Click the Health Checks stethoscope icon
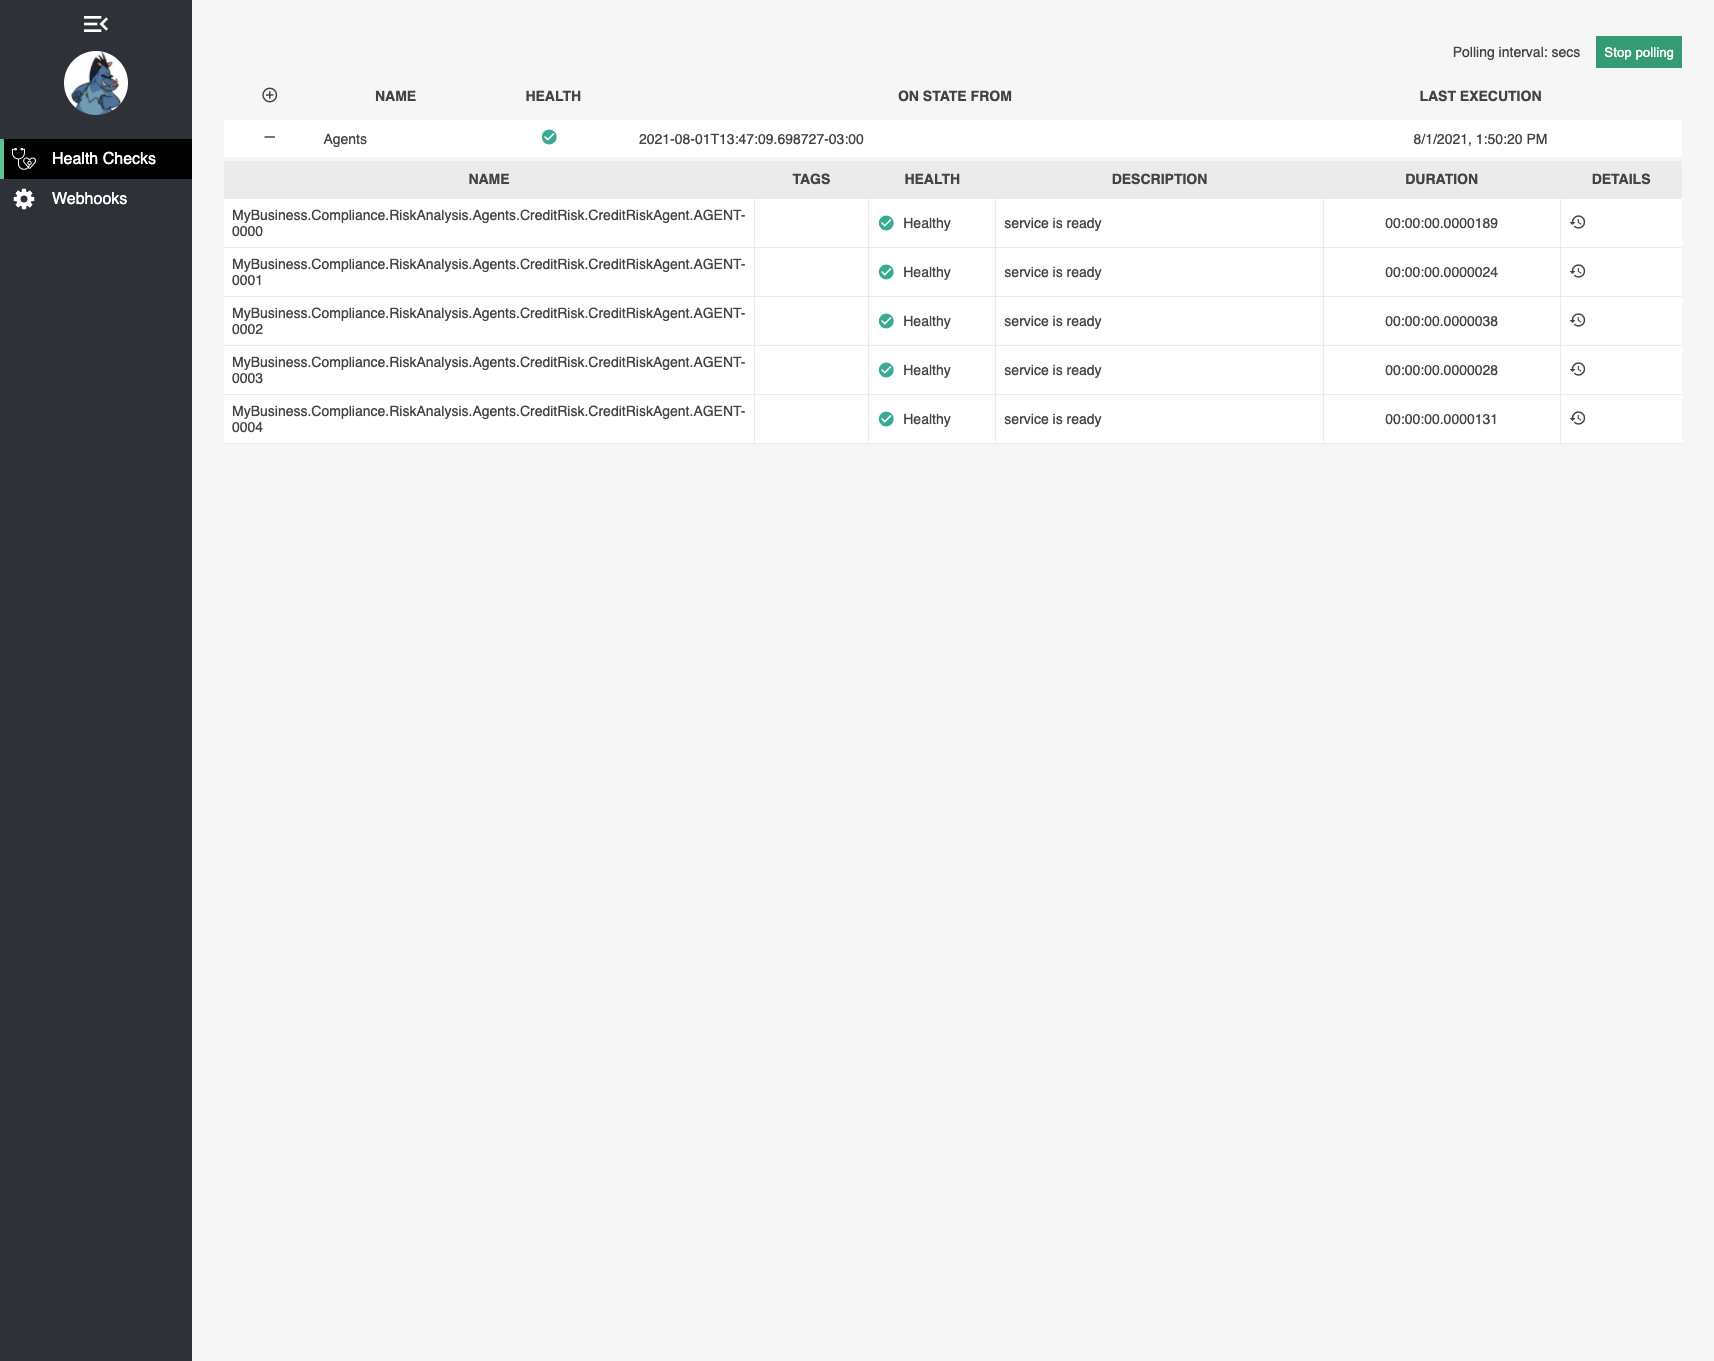Screen dimensions: 1714x1361 (x=24, y=159)
